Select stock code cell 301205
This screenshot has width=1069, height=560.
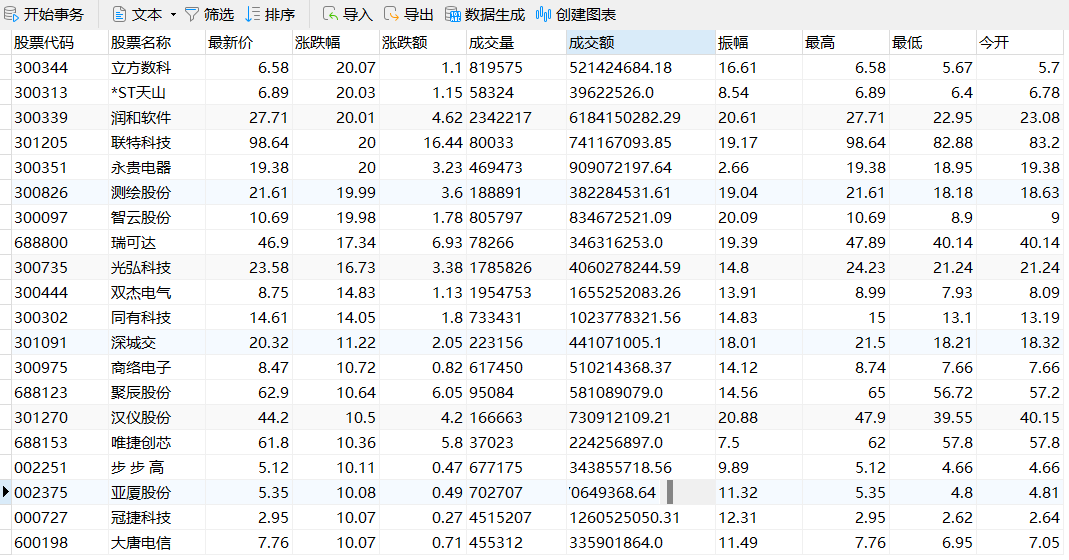click(x=60, y=143)
